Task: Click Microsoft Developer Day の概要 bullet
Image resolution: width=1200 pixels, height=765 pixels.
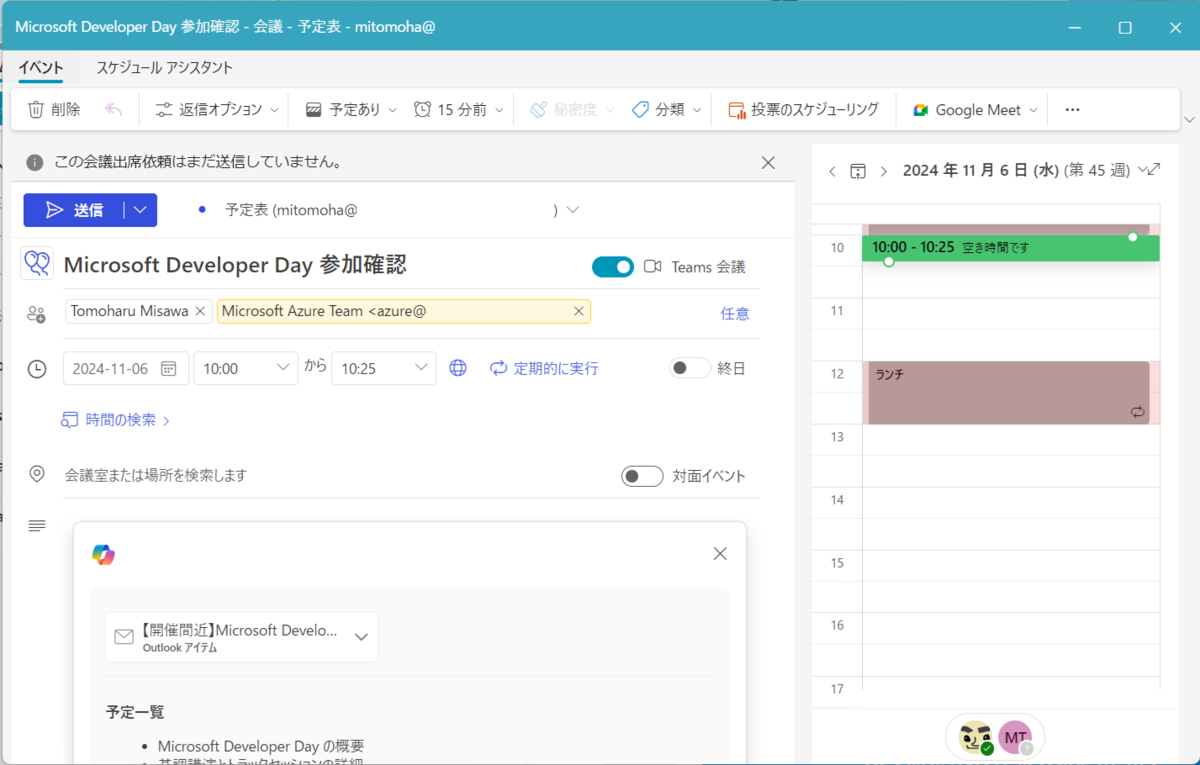Action: coord(261,746)
